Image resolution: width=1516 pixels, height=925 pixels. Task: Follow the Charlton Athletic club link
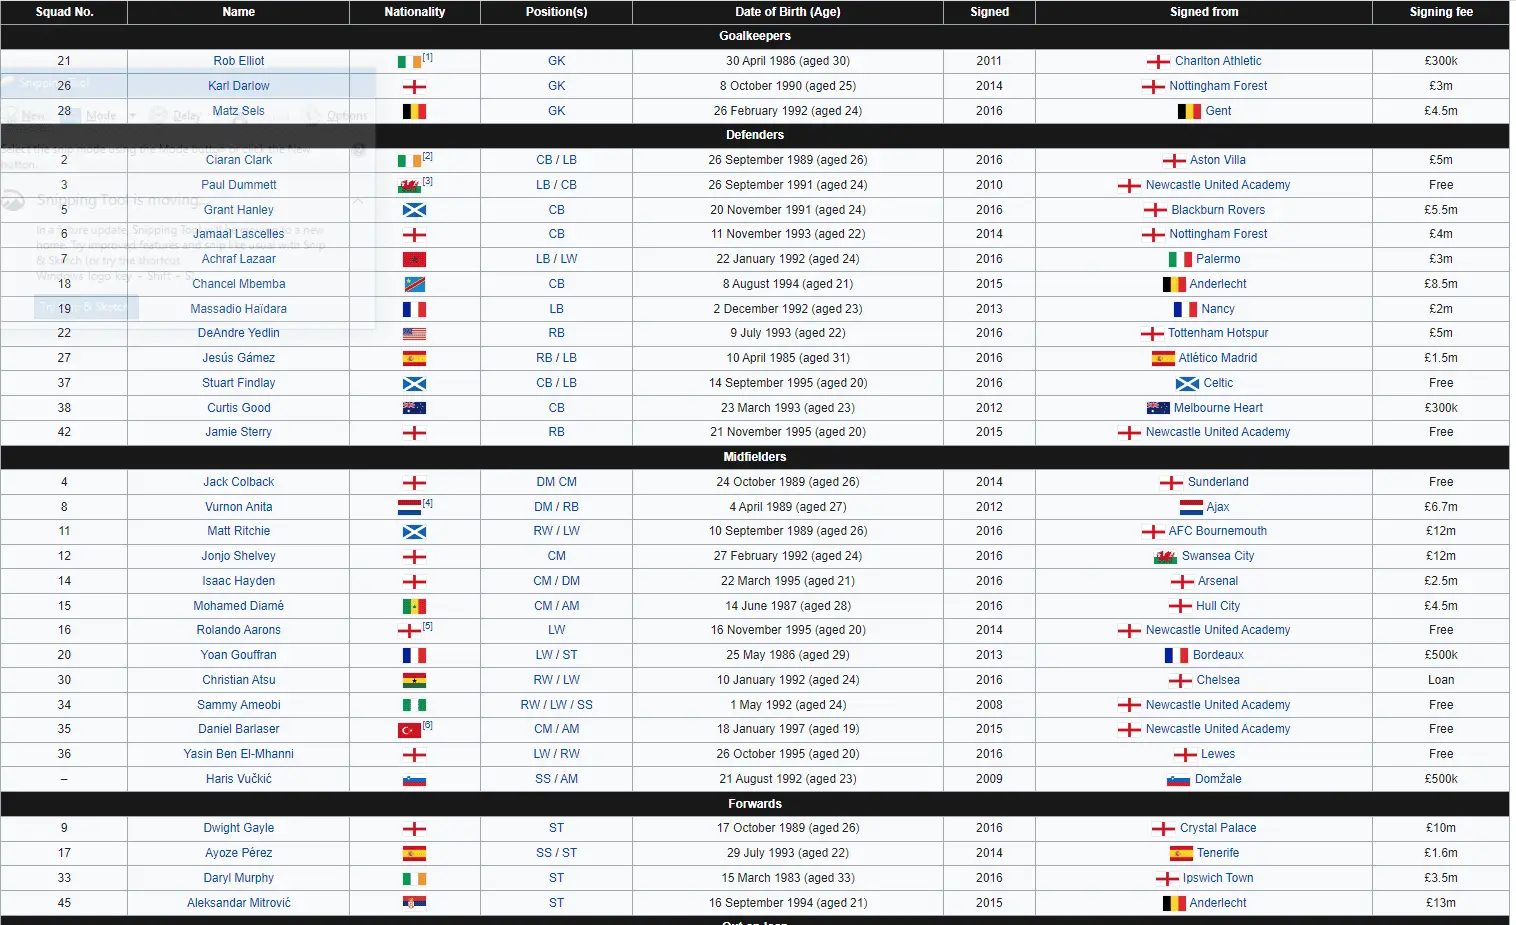point(1218,61)
